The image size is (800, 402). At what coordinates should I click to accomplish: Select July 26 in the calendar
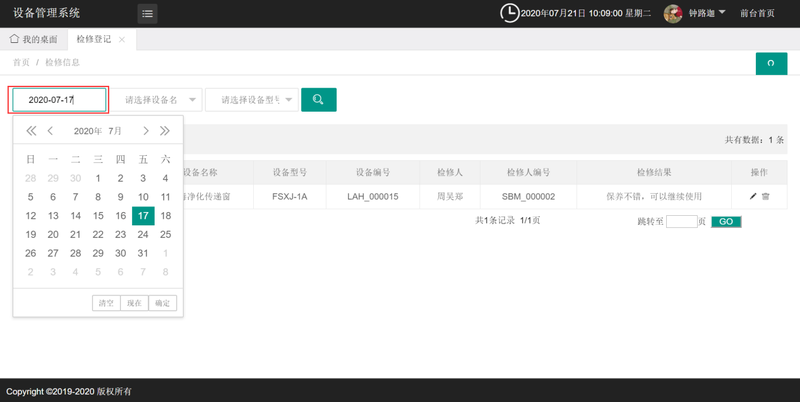point(31,253)
